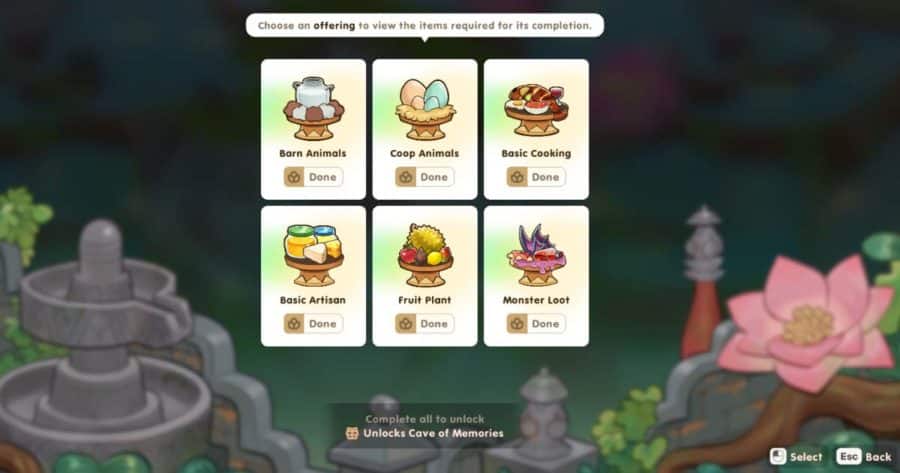
Task: Open the Barn Animals offering label
Action: click(x=313, y=153)
